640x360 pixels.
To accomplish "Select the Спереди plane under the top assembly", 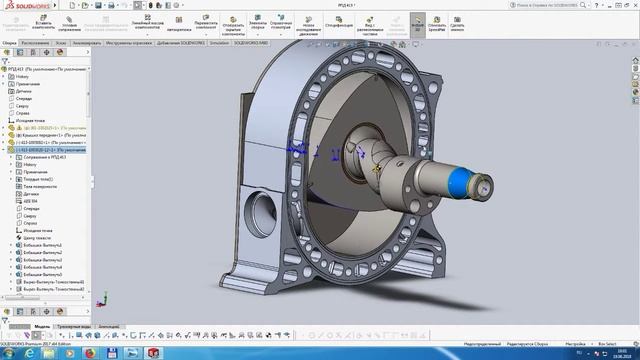I will 24,99.
